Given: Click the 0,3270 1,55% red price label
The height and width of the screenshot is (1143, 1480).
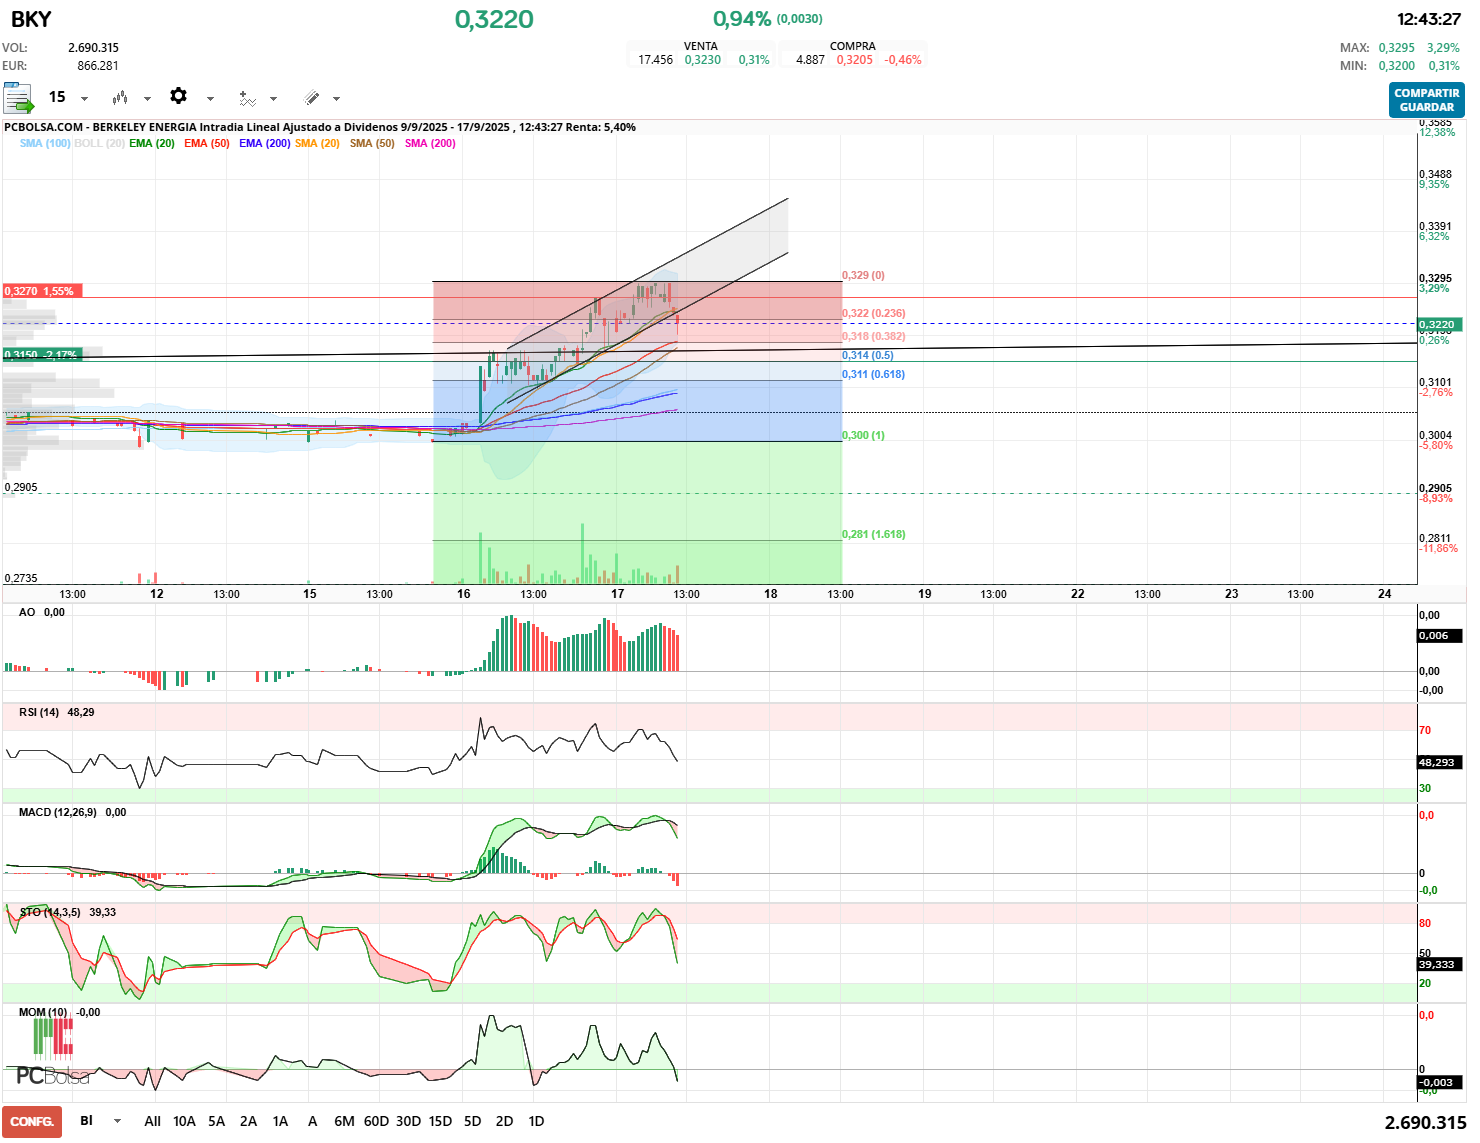Looking at the screenshot, I should pyautogui.click(x=42, y=291).
